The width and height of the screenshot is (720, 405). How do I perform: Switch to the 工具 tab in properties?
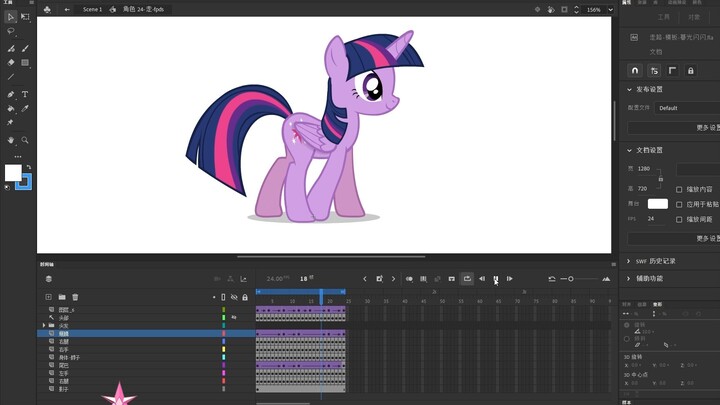(x=664, y=17)
